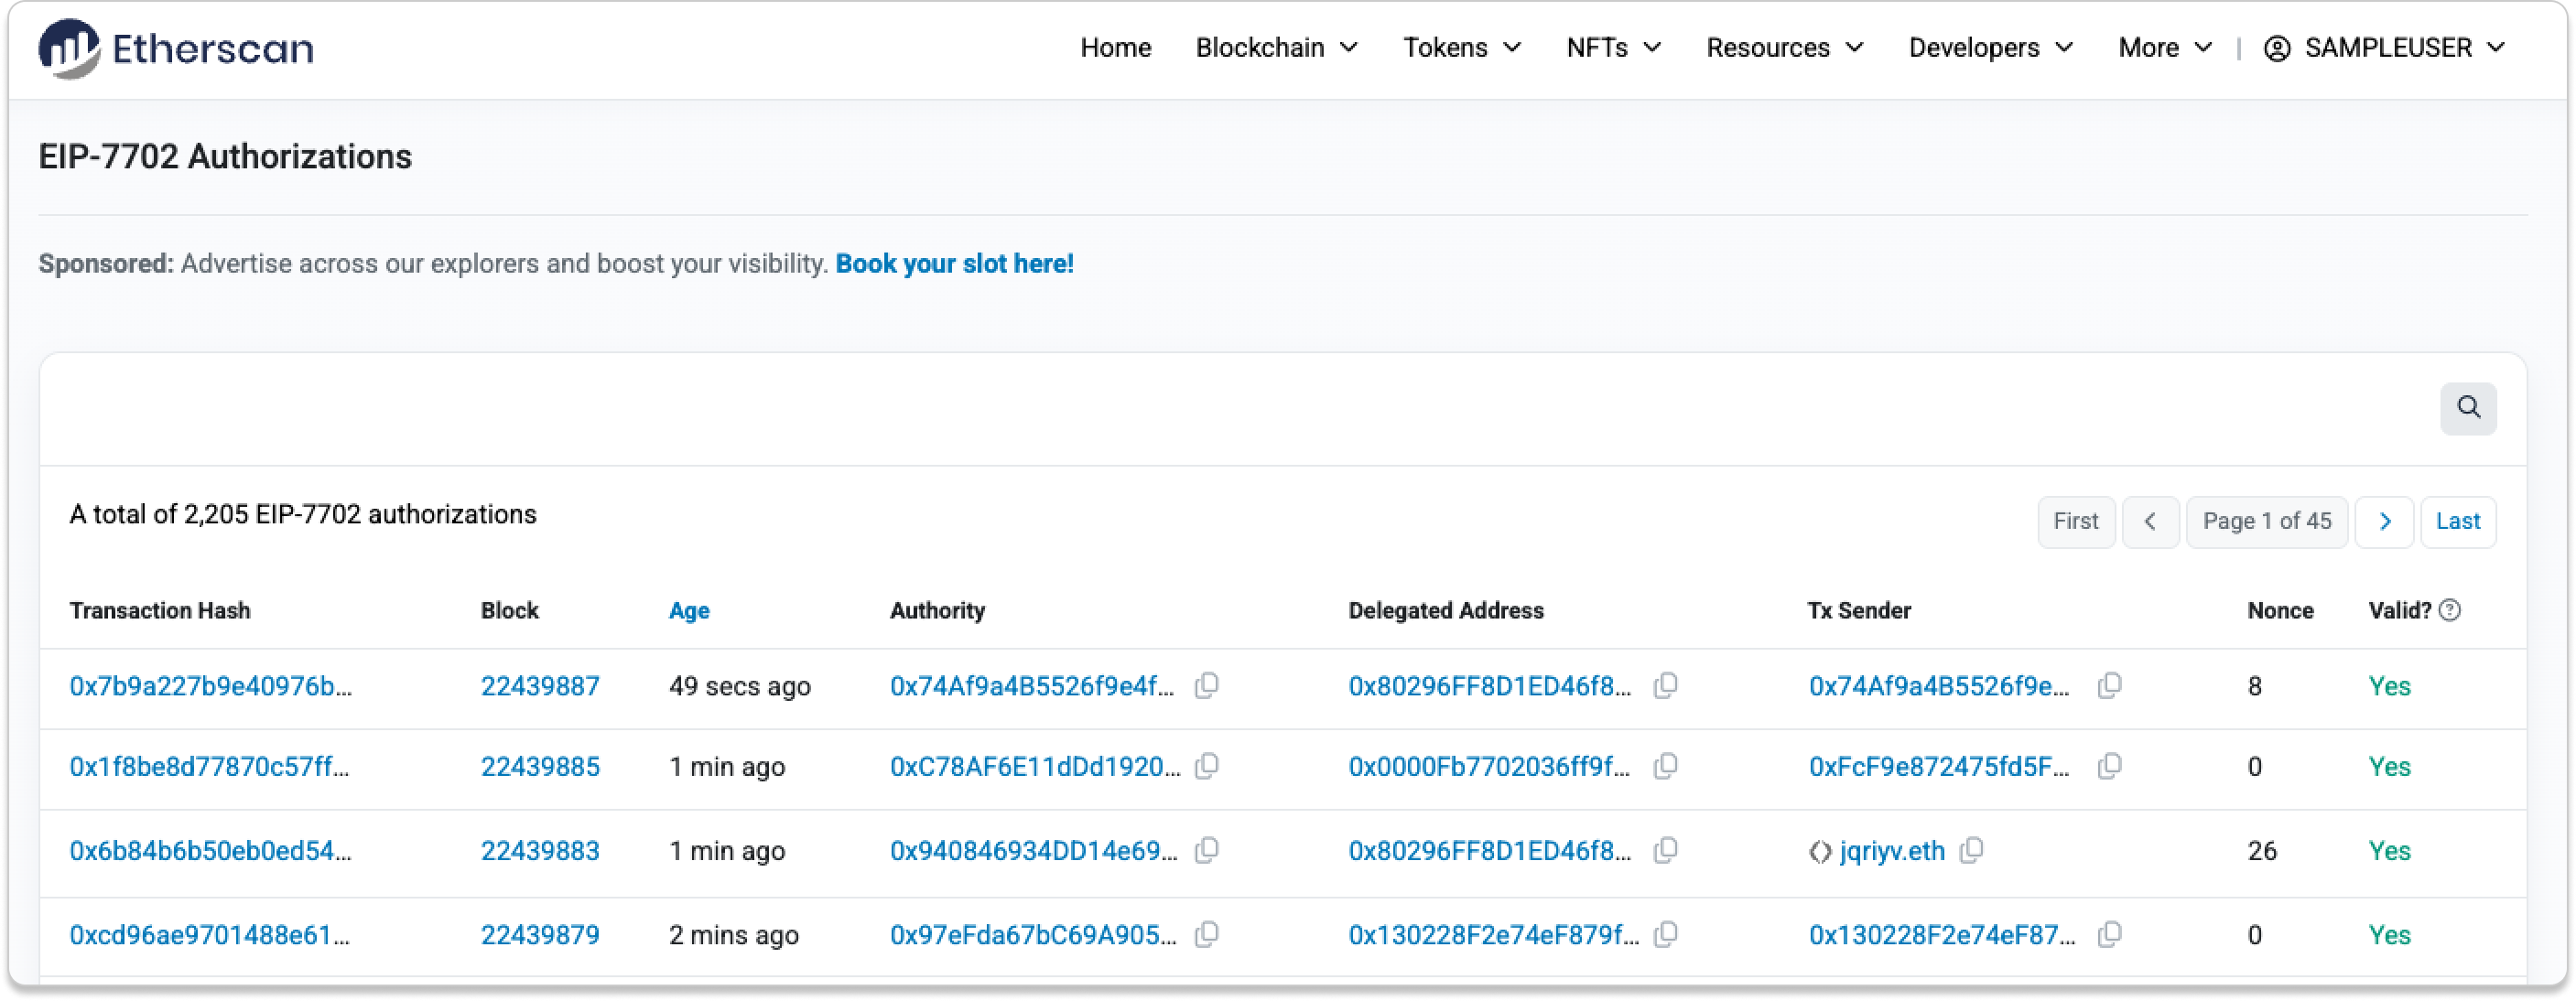Toggle the Age column header format
The width and height of the screenshot is (2576, 1001).
[x=689, y=611]
